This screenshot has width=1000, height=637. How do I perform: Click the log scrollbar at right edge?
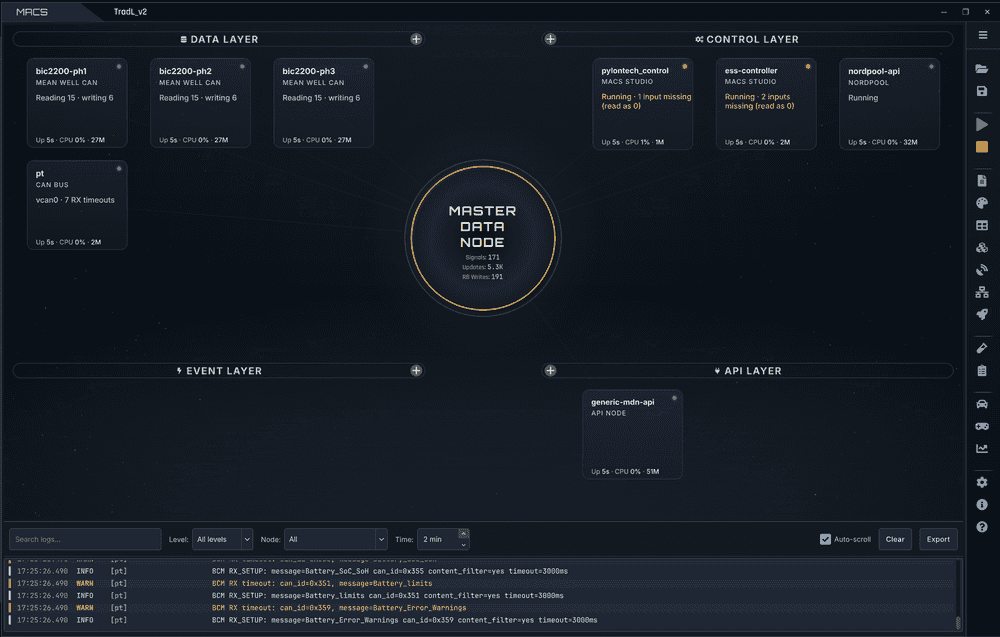point(958,622)
